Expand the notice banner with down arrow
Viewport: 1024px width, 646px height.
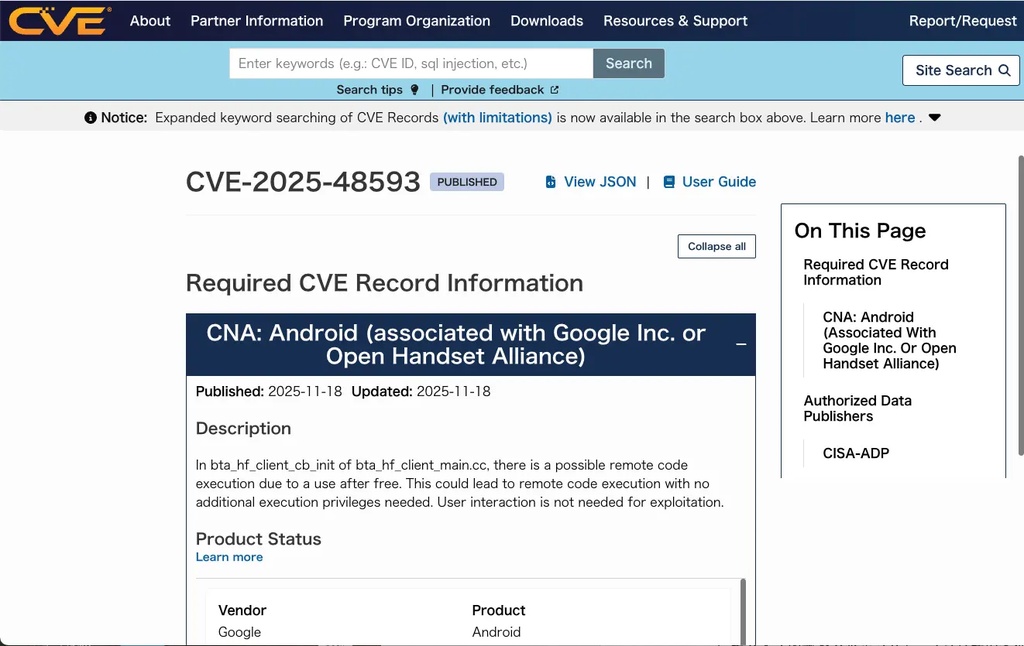pyautogui.click(x=934, y=118)
